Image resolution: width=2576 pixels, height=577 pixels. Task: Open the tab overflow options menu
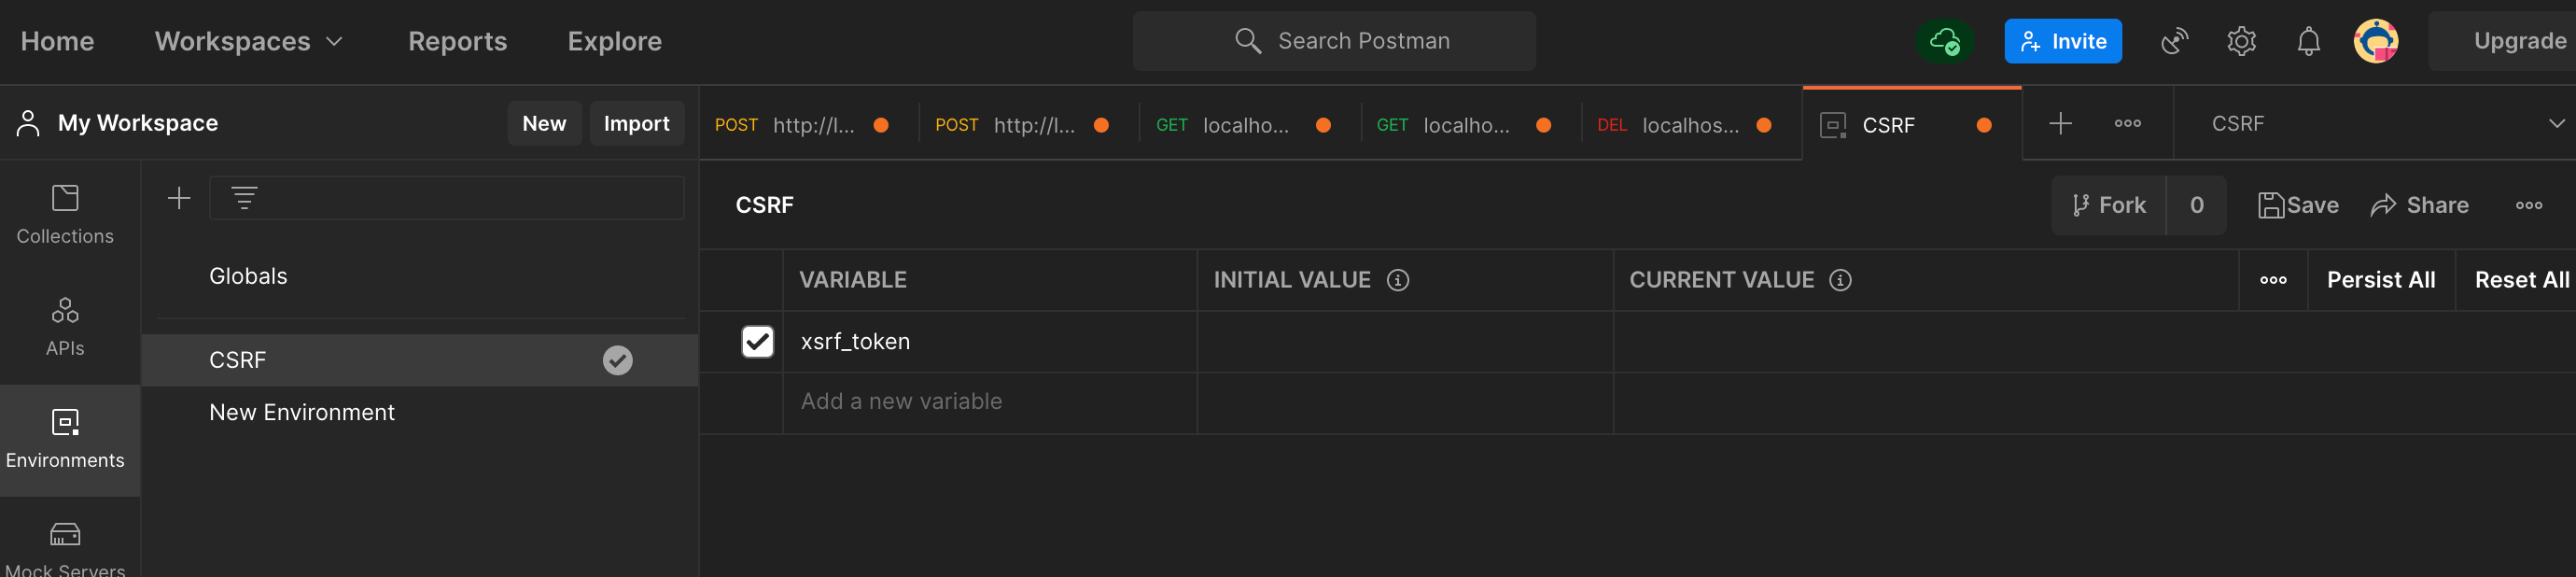(2127, 124)
